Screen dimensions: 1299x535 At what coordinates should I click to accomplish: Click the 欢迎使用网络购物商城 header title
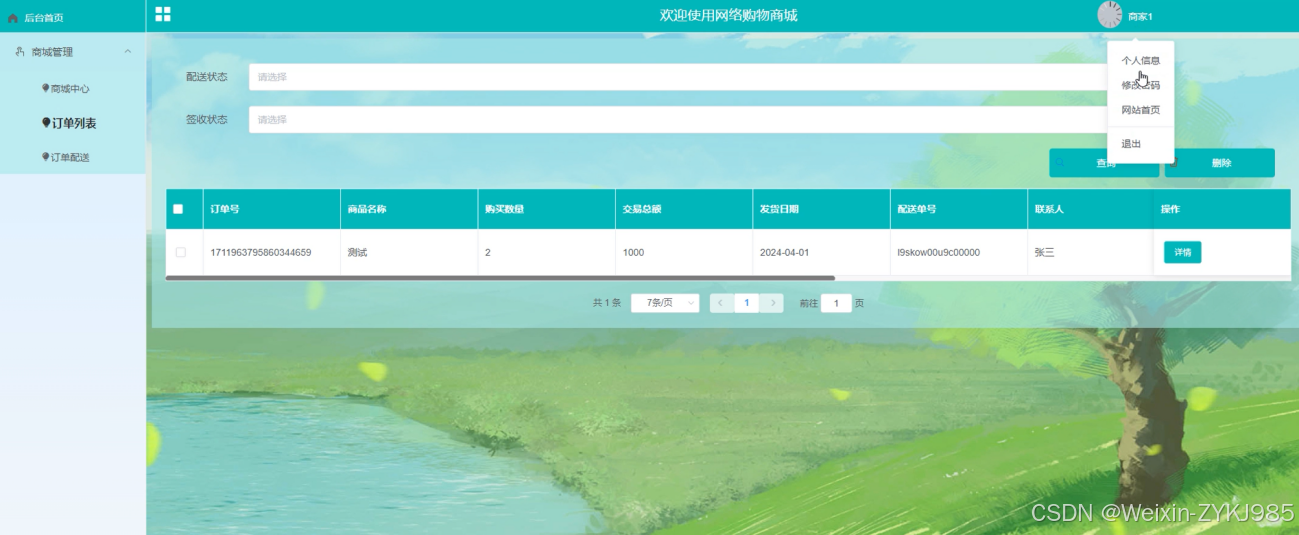tap(729, 15)
